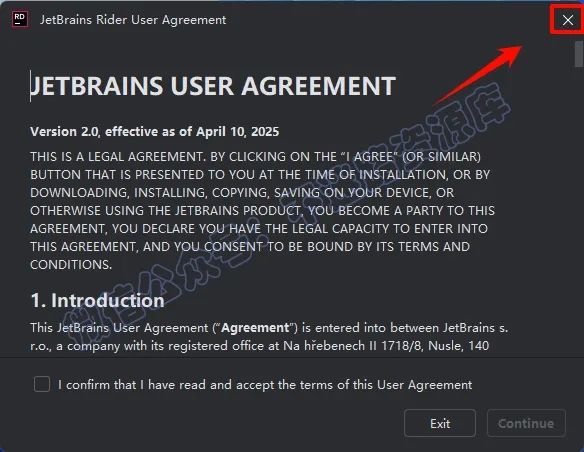Click the Continue button
The height and width of the screenshot is (452, 584).
[x=526, y=423]
